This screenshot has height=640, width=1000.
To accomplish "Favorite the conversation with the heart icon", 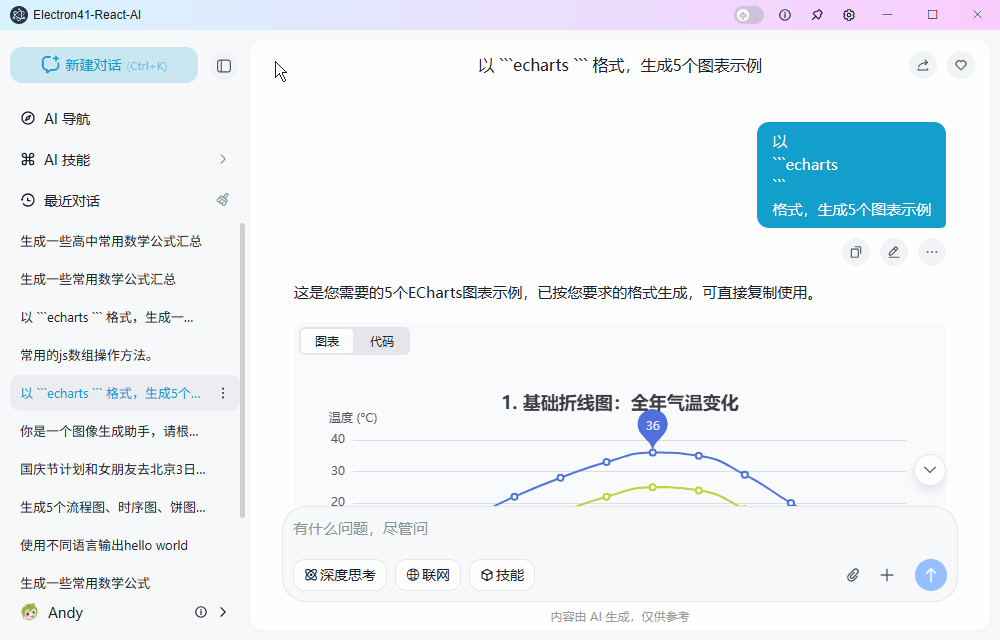I will point(961,65).
